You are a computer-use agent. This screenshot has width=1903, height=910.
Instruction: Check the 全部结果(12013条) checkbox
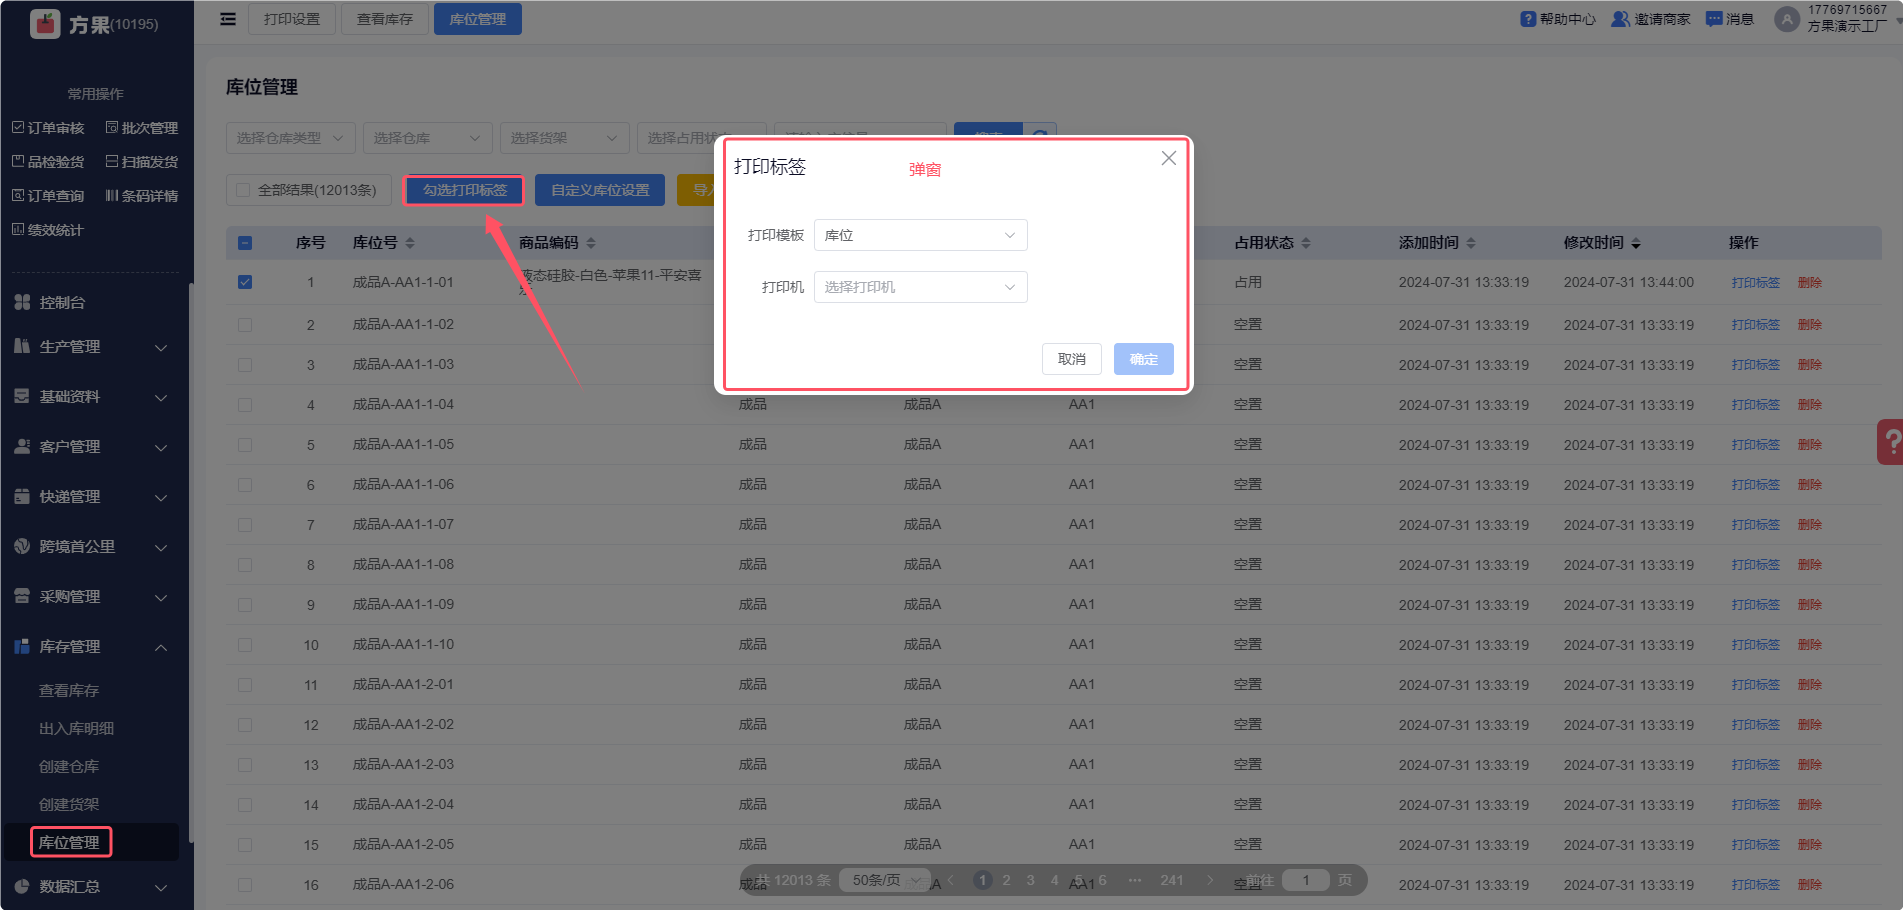[x=243, y=190]
